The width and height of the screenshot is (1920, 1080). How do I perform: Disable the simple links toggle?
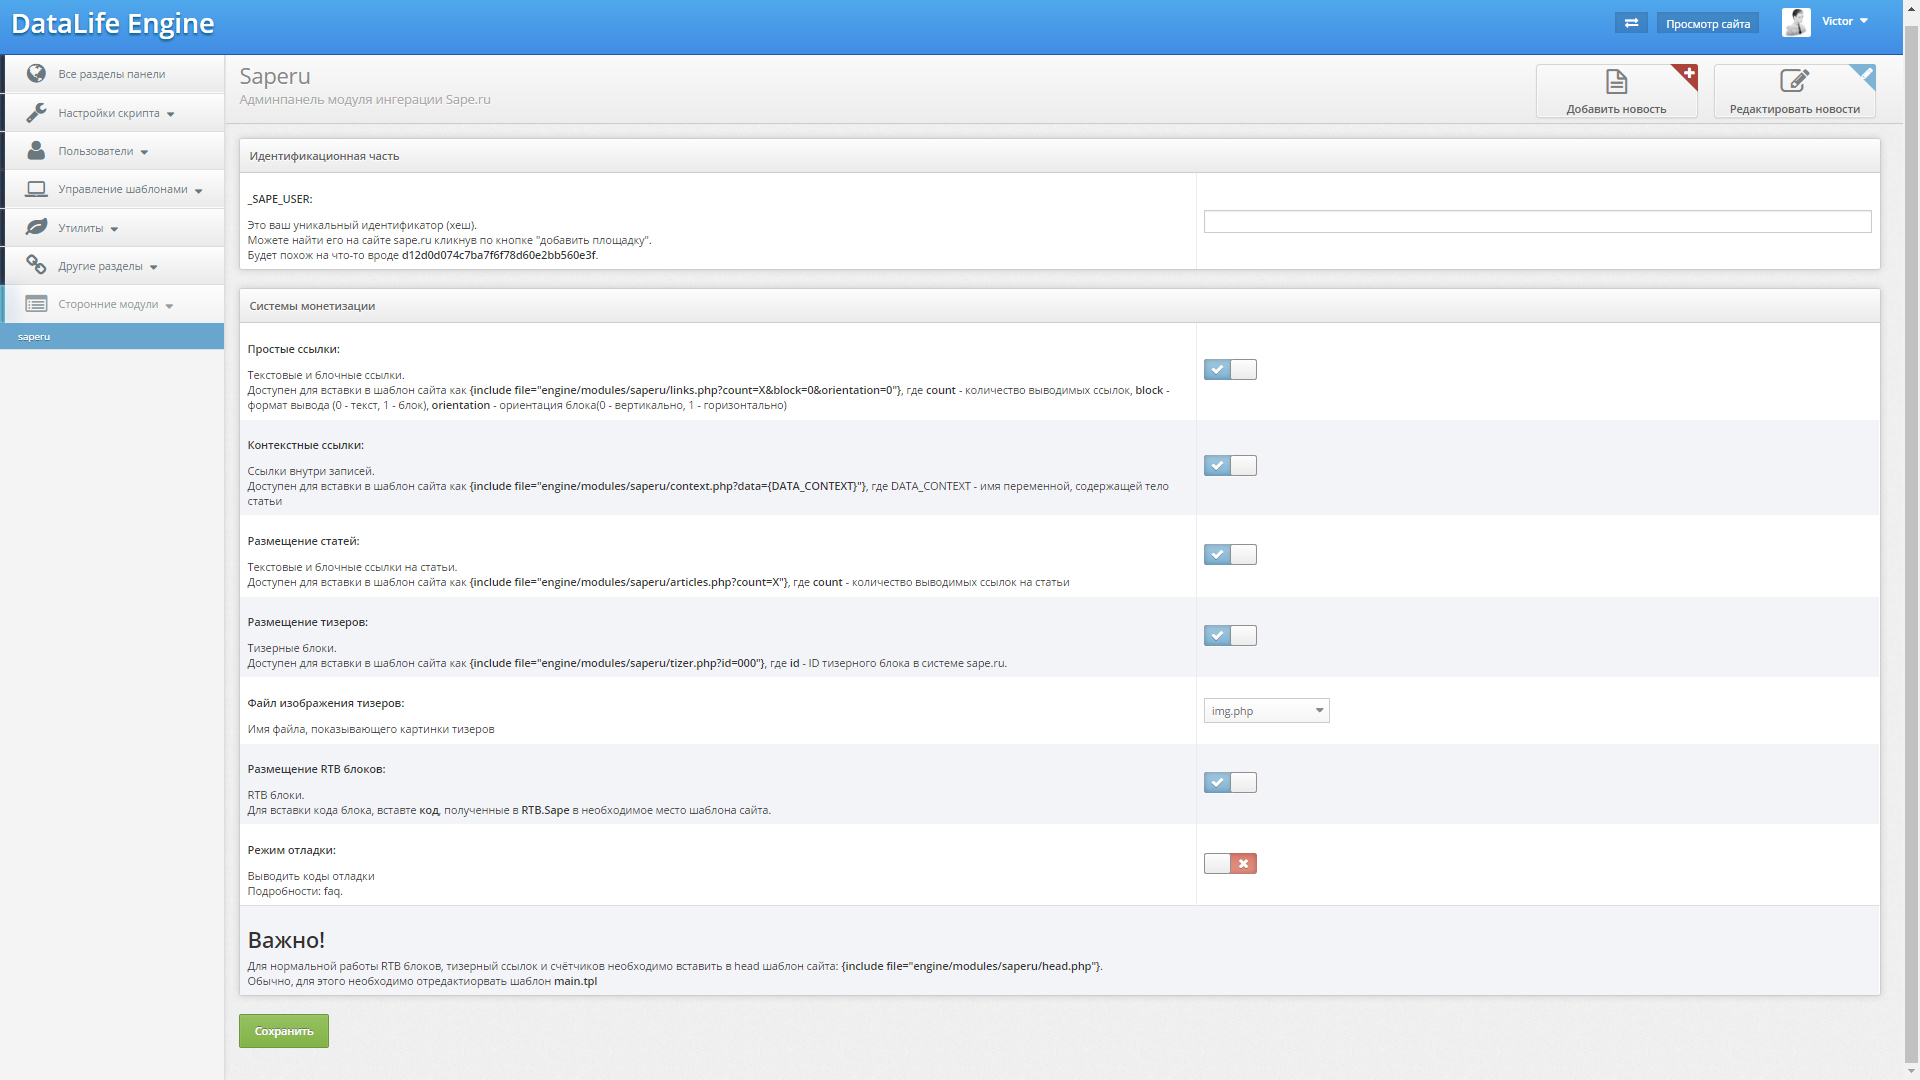pos(1230,370)
